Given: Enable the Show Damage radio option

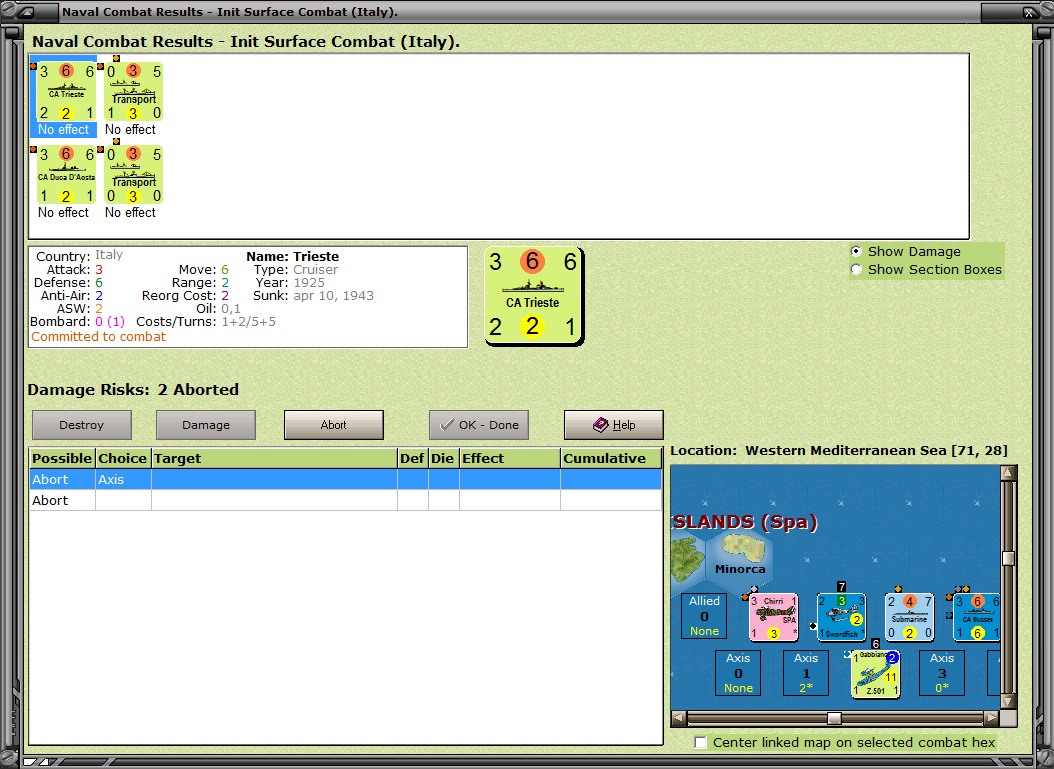Looking at the screenshot, I should tap(856, 251).
